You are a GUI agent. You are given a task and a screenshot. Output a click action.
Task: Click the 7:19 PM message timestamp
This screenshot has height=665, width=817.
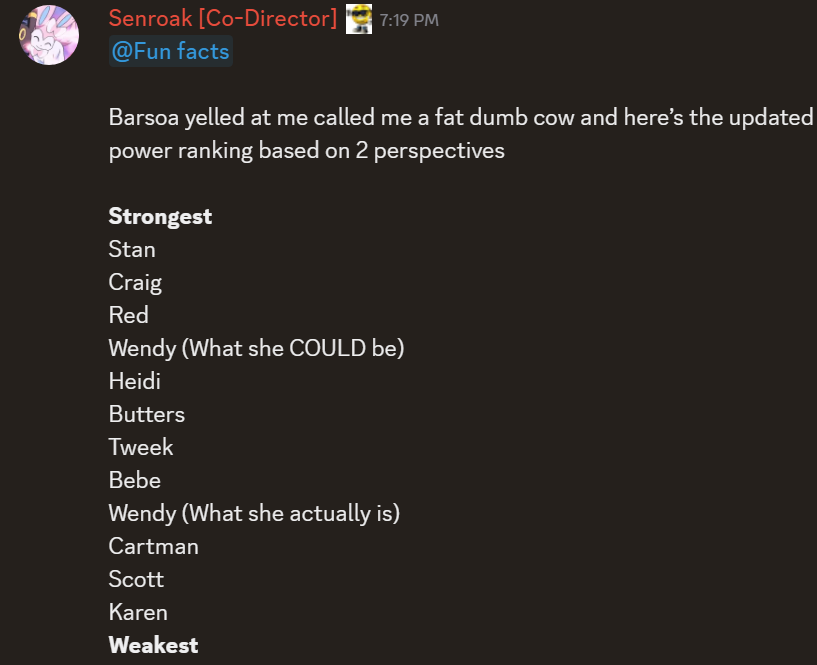pyautogui.click(x=409, y=20)
